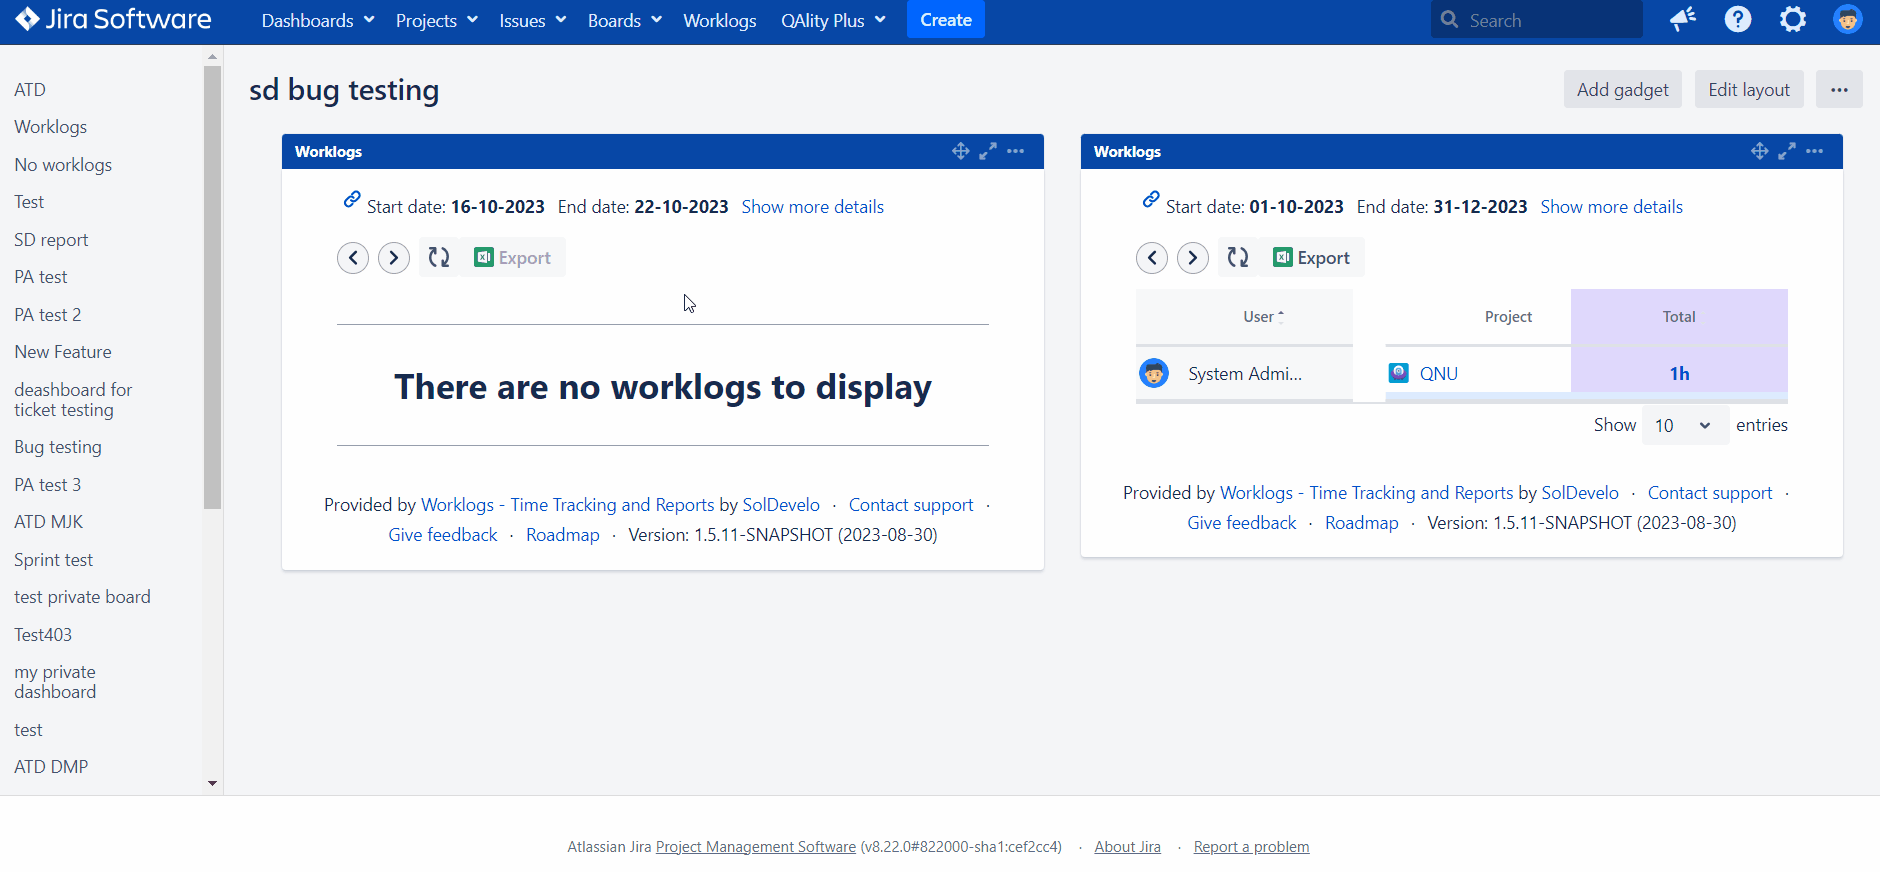Click SolDevelo link in right gadget
1880x872 pixels.
pos(1580,493)
